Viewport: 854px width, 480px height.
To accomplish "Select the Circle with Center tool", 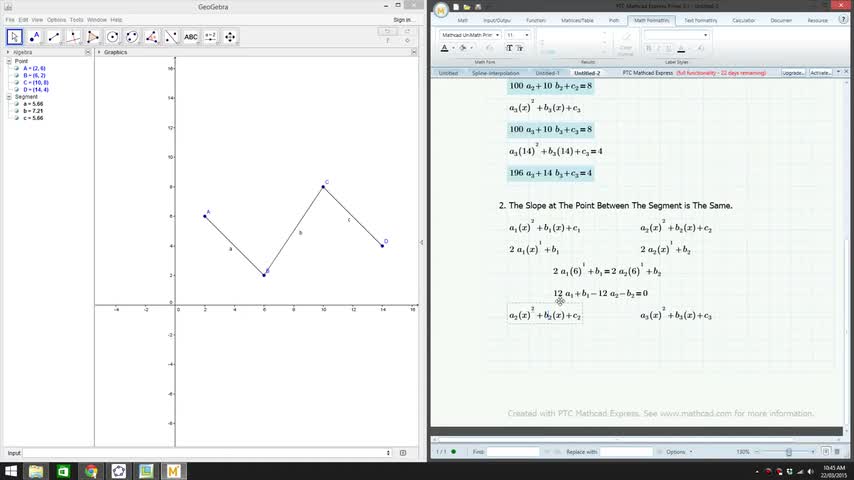I will [x=113, y=37].
